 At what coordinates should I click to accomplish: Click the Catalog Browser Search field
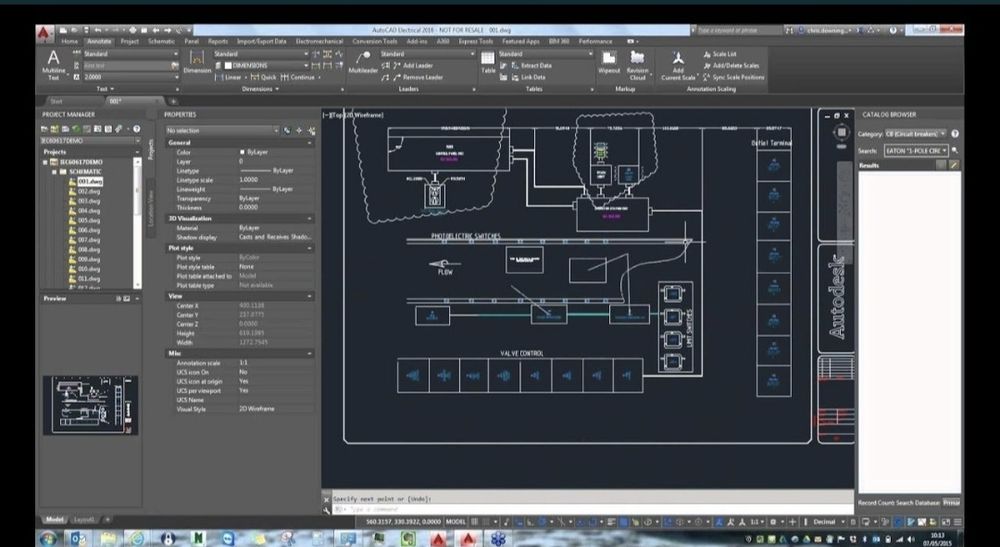tap(916, 150)
